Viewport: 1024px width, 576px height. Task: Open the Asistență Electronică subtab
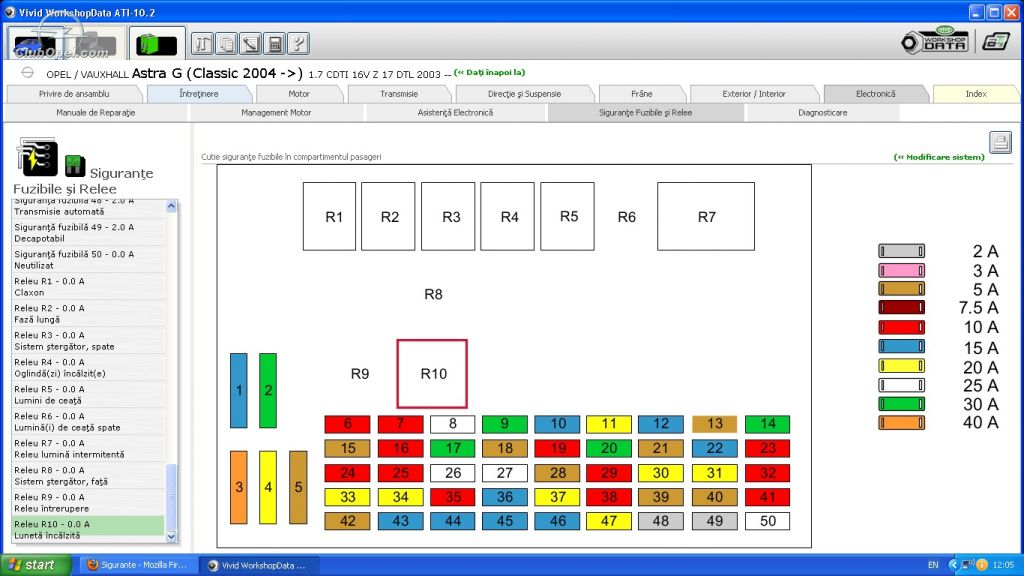pos(455,113)
